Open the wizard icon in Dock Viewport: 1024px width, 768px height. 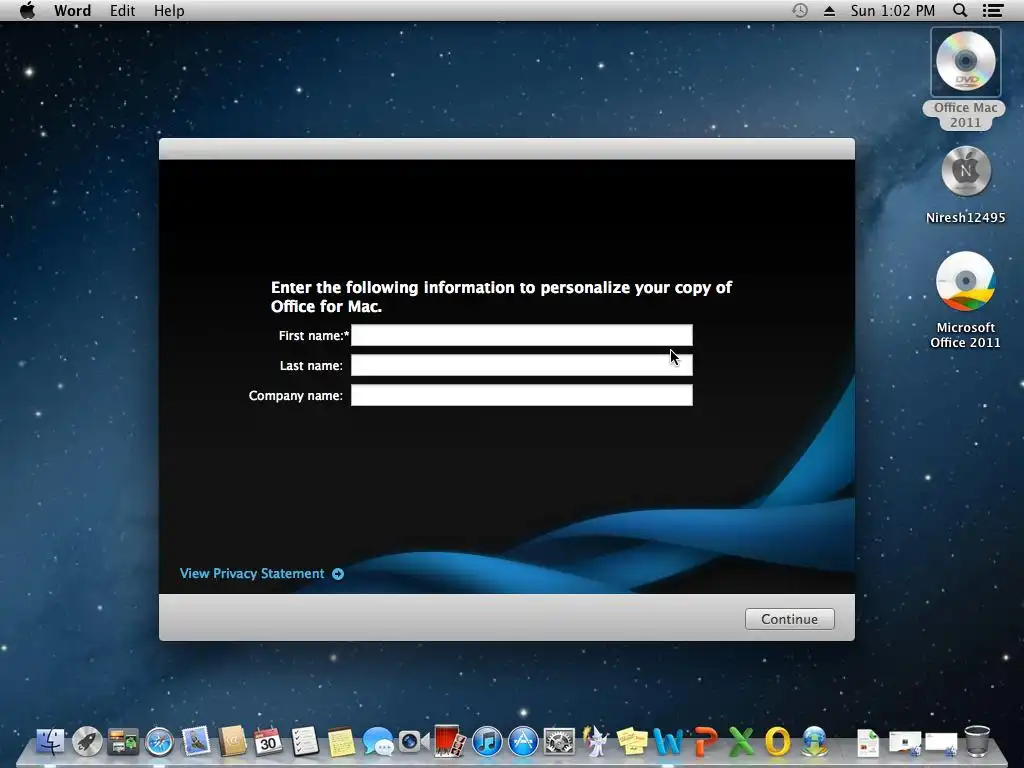click(x=595, y=742)
